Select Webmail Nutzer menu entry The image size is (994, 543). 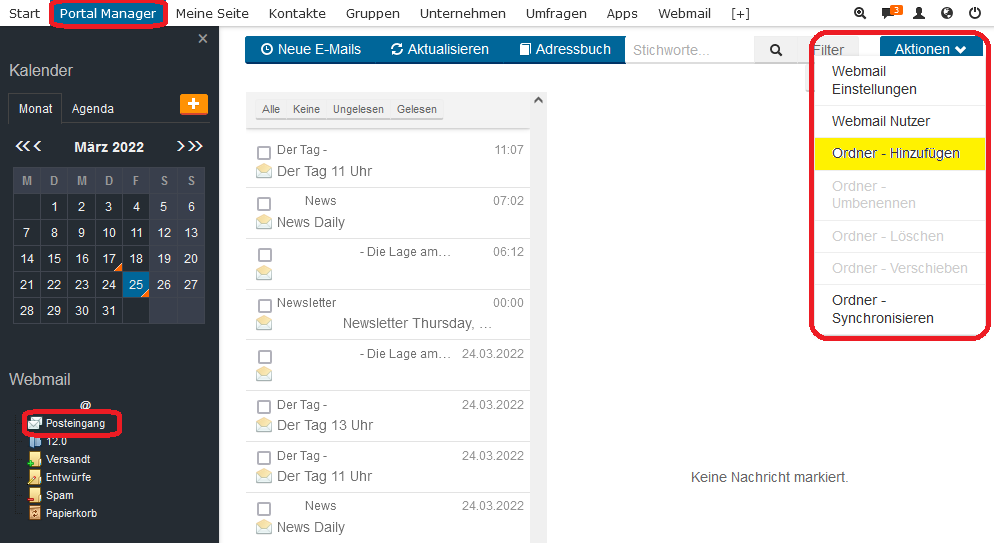(899, 121)
